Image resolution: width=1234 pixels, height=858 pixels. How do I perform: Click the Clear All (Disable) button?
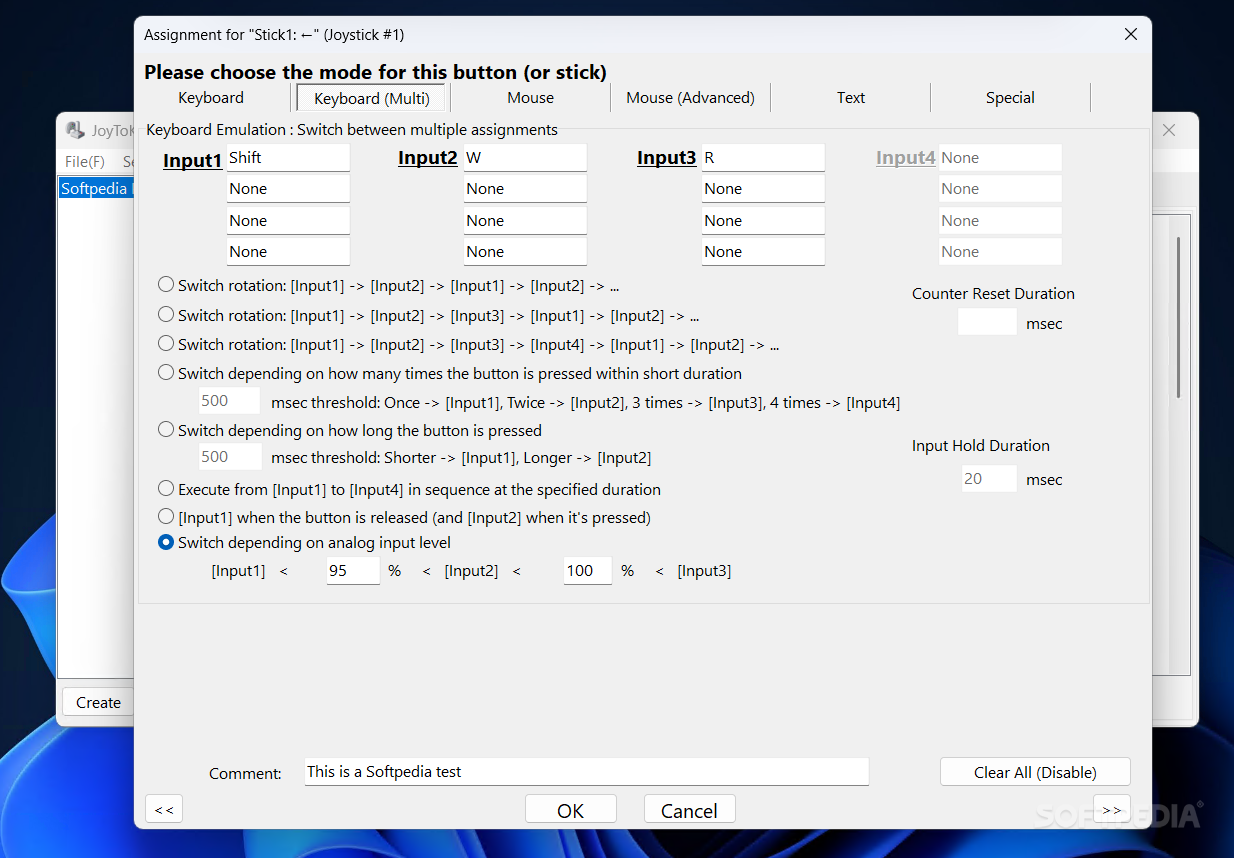[x=1035, y=772]
